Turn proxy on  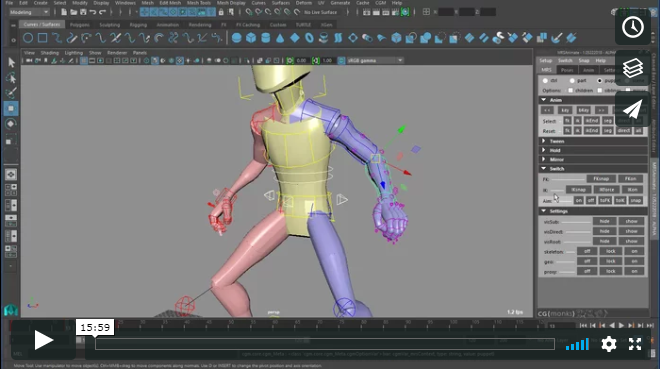tap(634, 271)
